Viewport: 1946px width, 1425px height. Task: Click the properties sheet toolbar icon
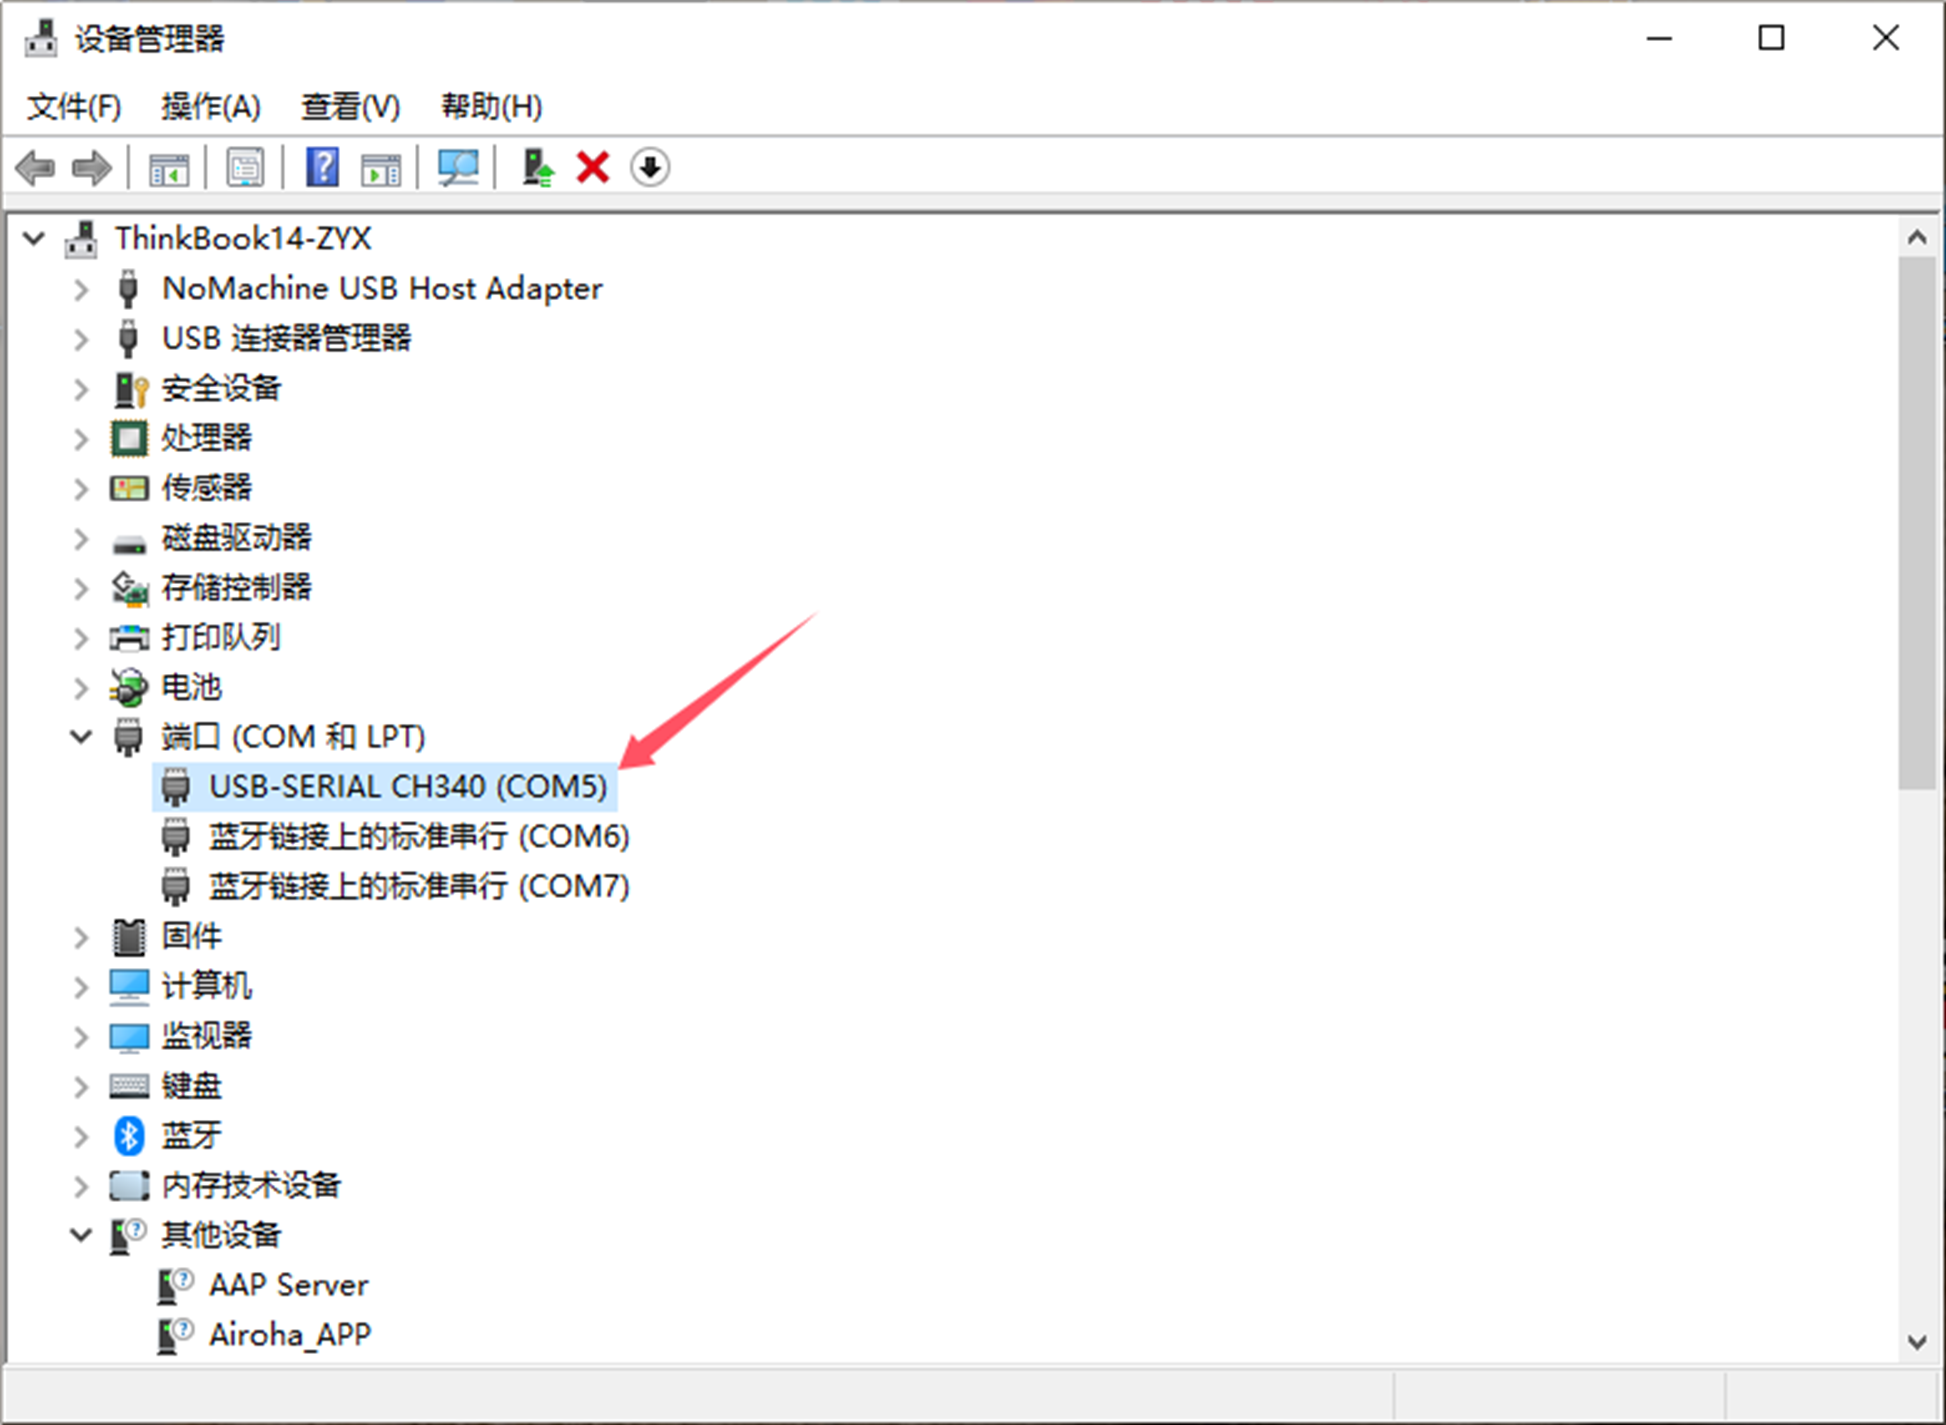click(x=245, y=167)
